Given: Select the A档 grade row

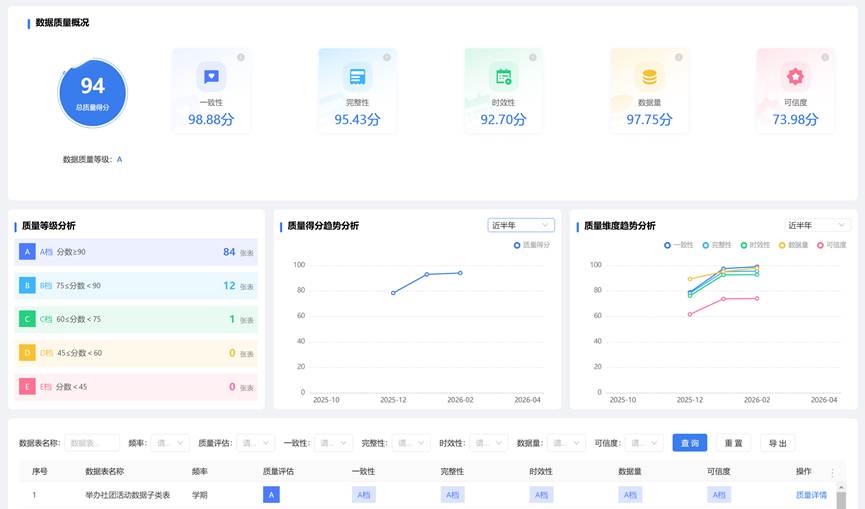Looking at the screenshot, I should [x=134, y=252].
